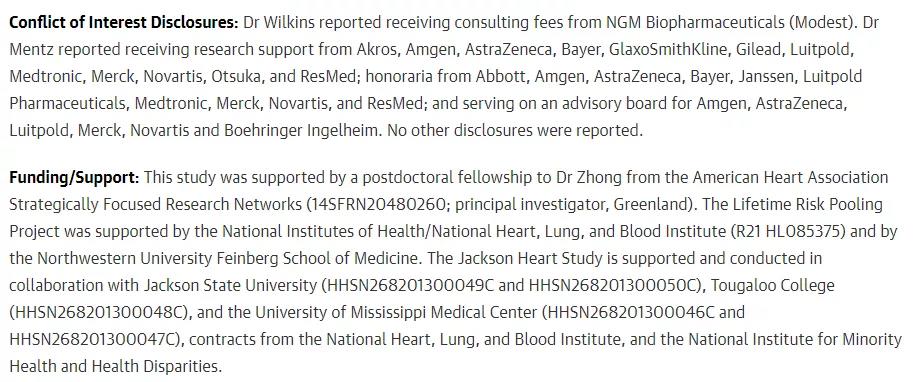The image size is (920, 382).
Task: Click the words 'American Heart Association'
Action: pos(790,177)
